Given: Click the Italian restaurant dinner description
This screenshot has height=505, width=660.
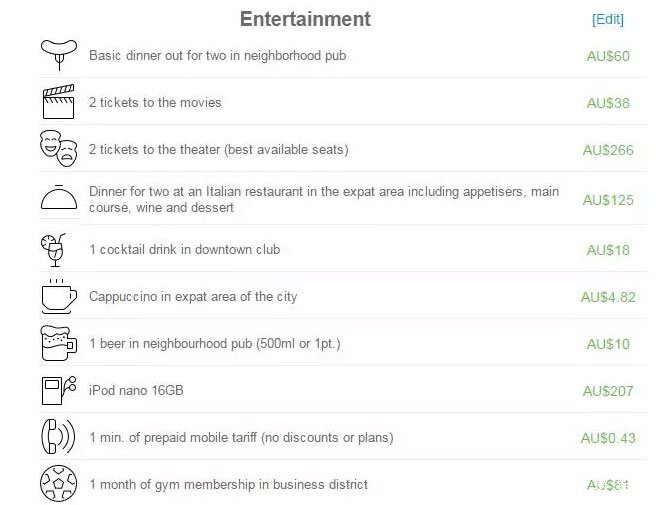Looking at the screenshot, I should coord(324,199).
